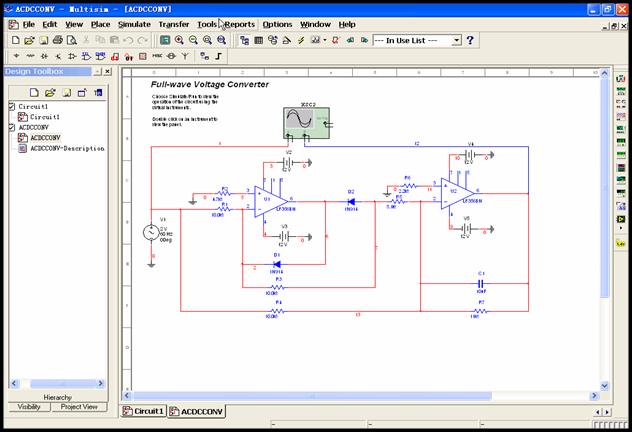Select Circuit1 page under Circuit1 design

tap(44, 117)
